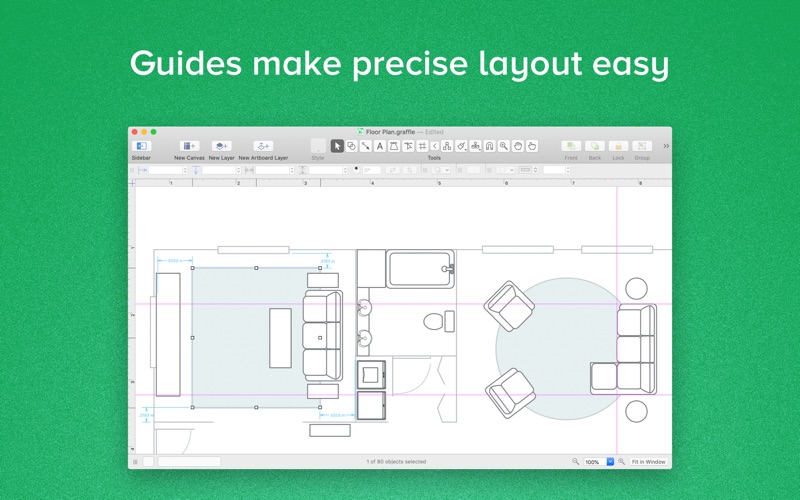Select the Line tool
Image resolution: width=800 pixels, height=500 pixels.
[366, 146]
